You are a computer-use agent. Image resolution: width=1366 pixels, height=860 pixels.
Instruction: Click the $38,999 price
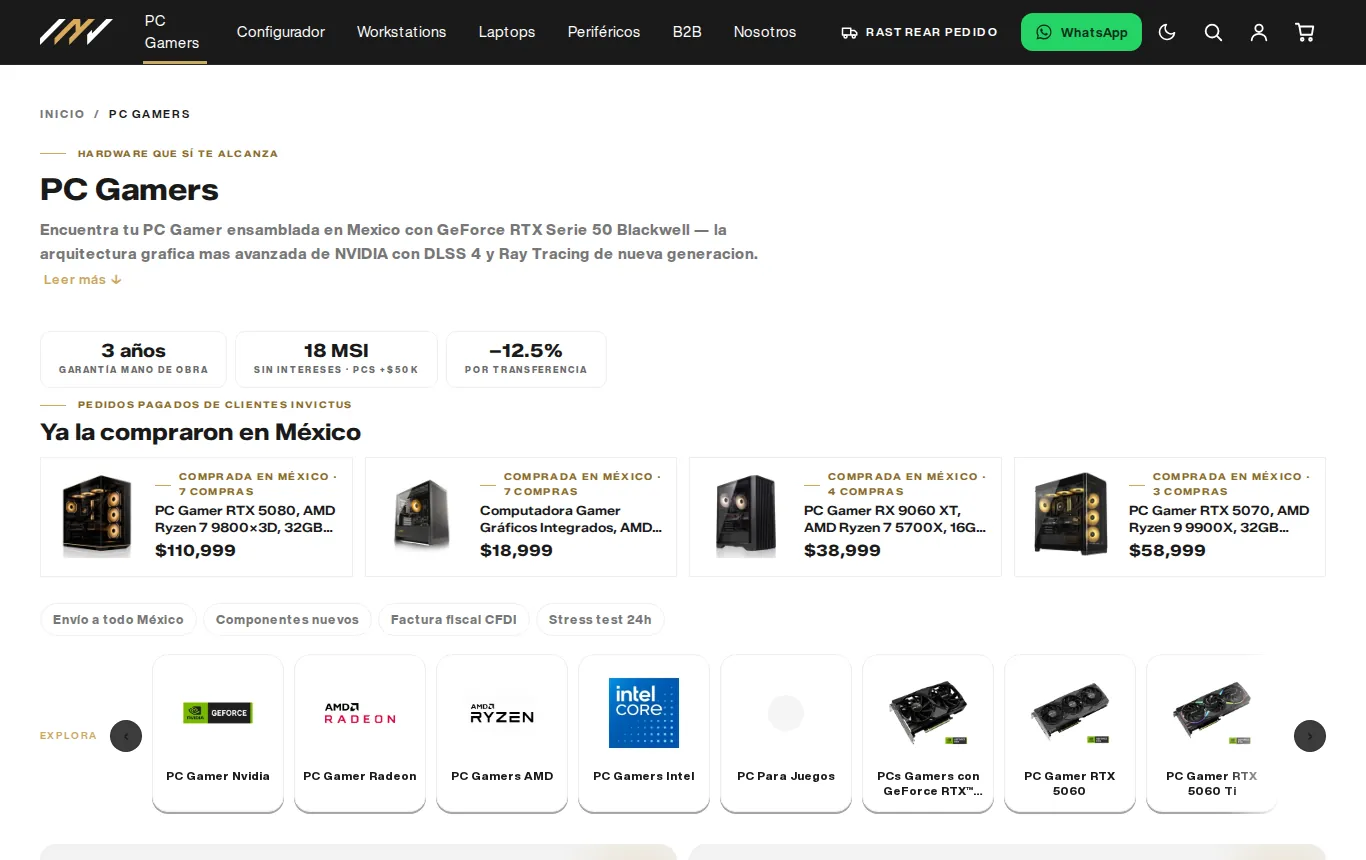point(843,551)
